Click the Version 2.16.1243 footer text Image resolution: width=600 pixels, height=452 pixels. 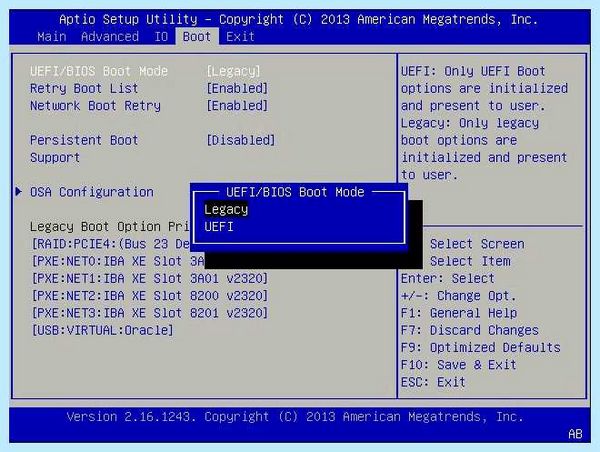(x=295, y=417)
